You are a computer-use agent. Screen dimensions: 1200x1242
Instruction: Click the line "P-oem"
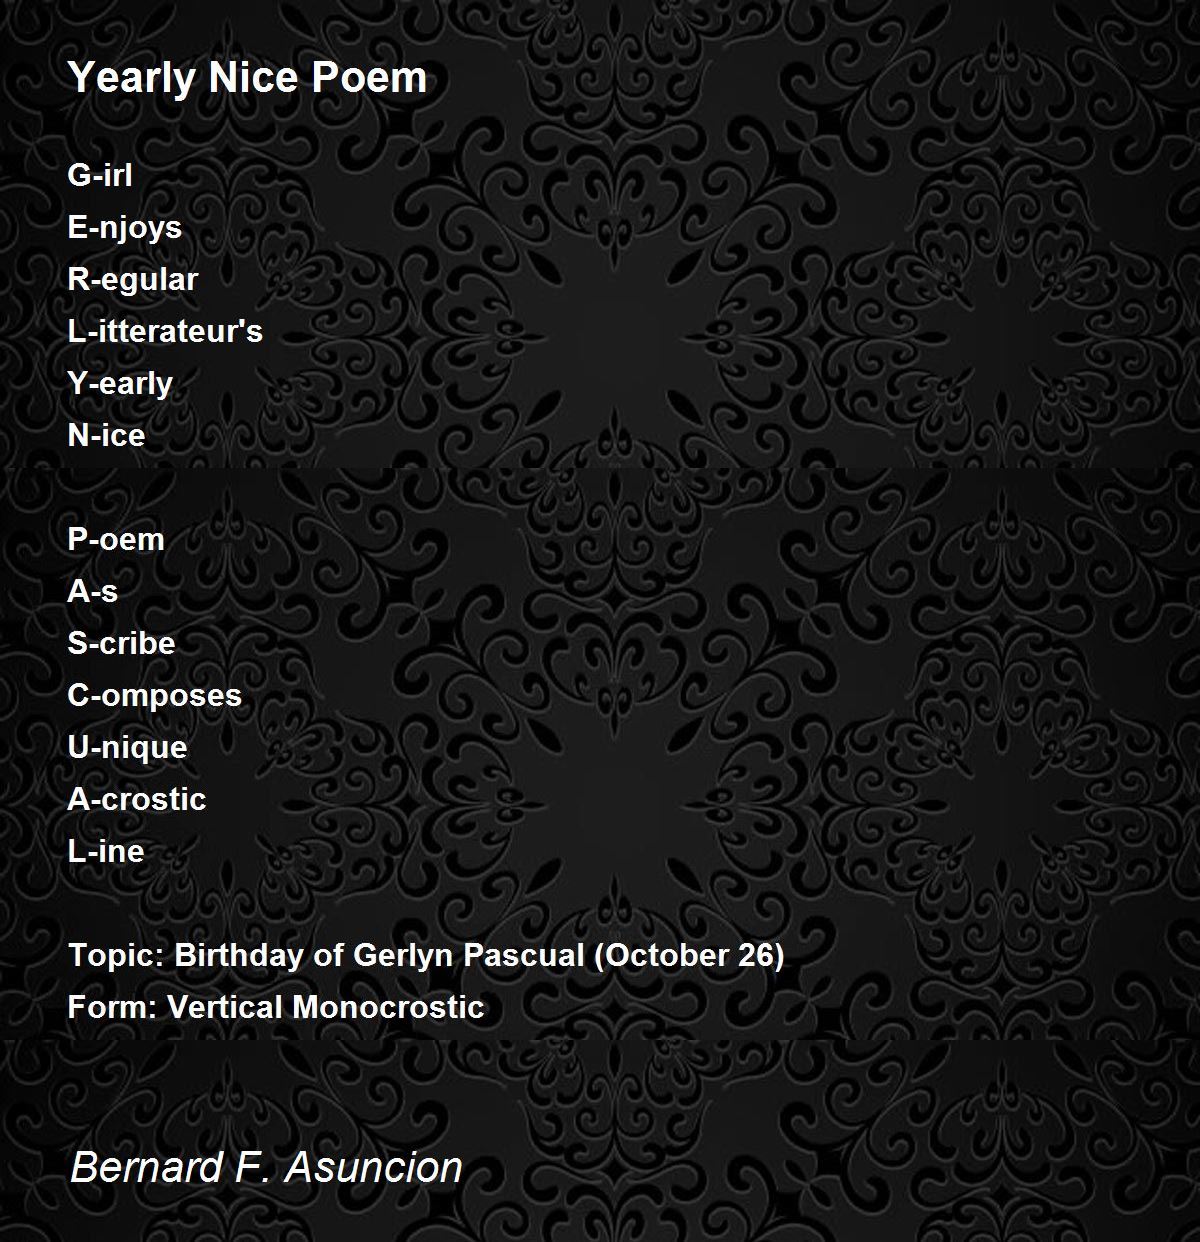[x=115, y=539]
